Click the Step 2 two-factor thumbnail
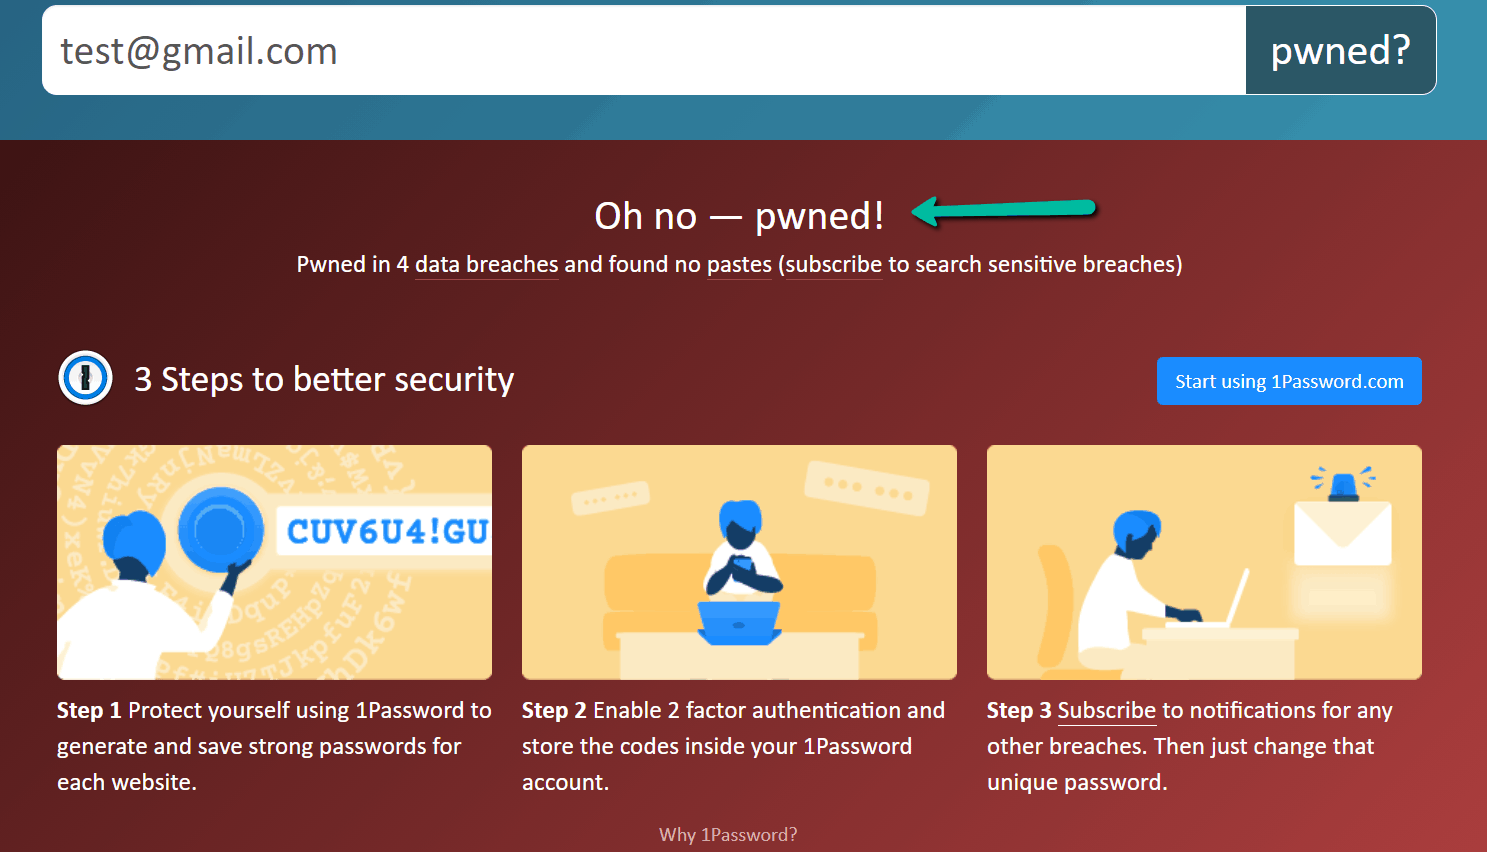 (x=739, y=562)
